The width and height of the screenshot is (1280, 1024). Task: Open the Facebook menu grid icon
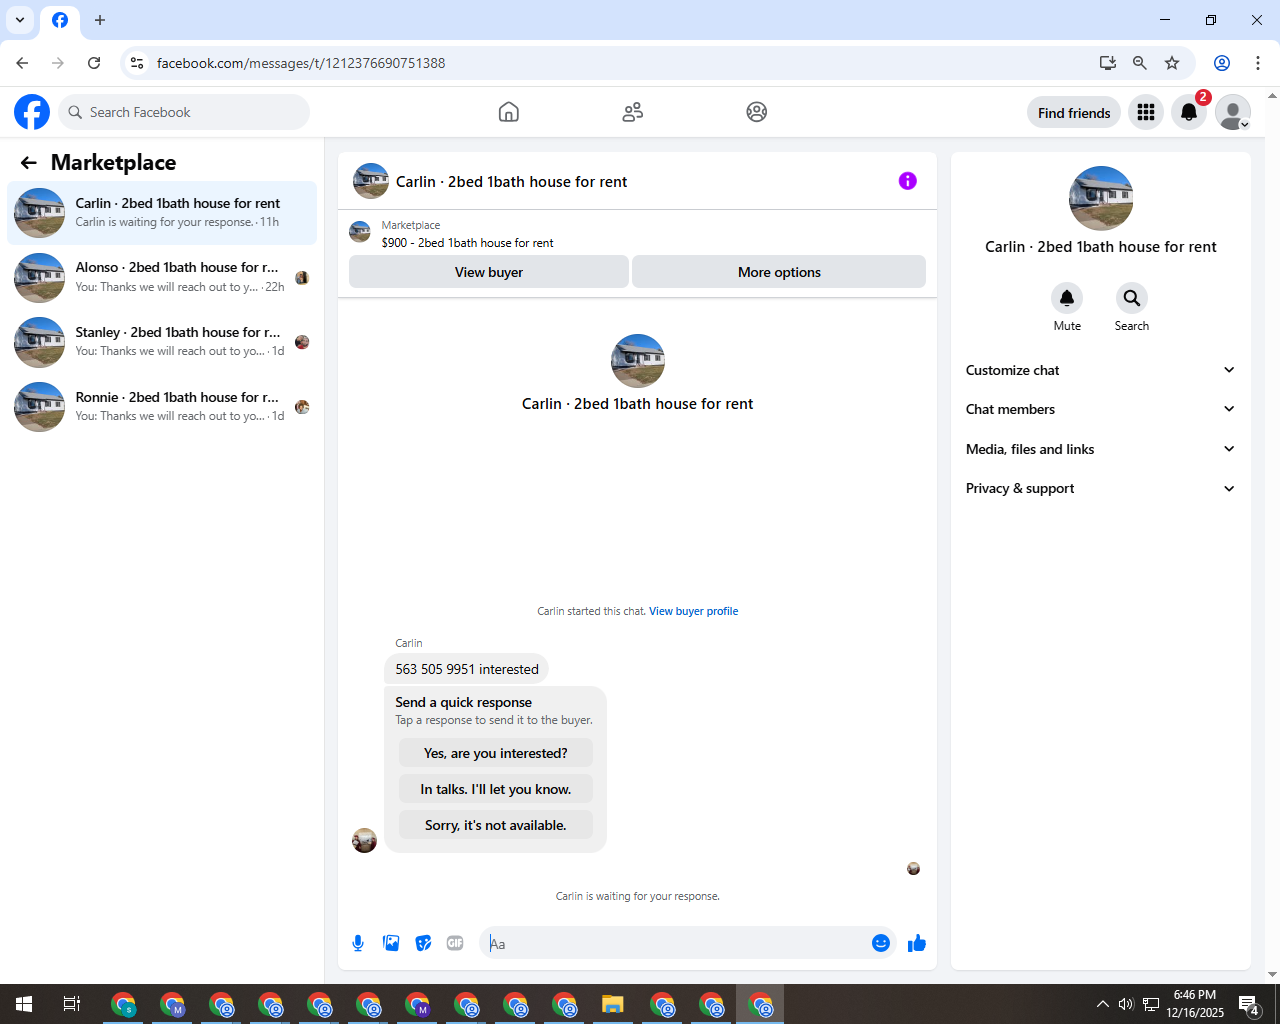coord(1146,112)
